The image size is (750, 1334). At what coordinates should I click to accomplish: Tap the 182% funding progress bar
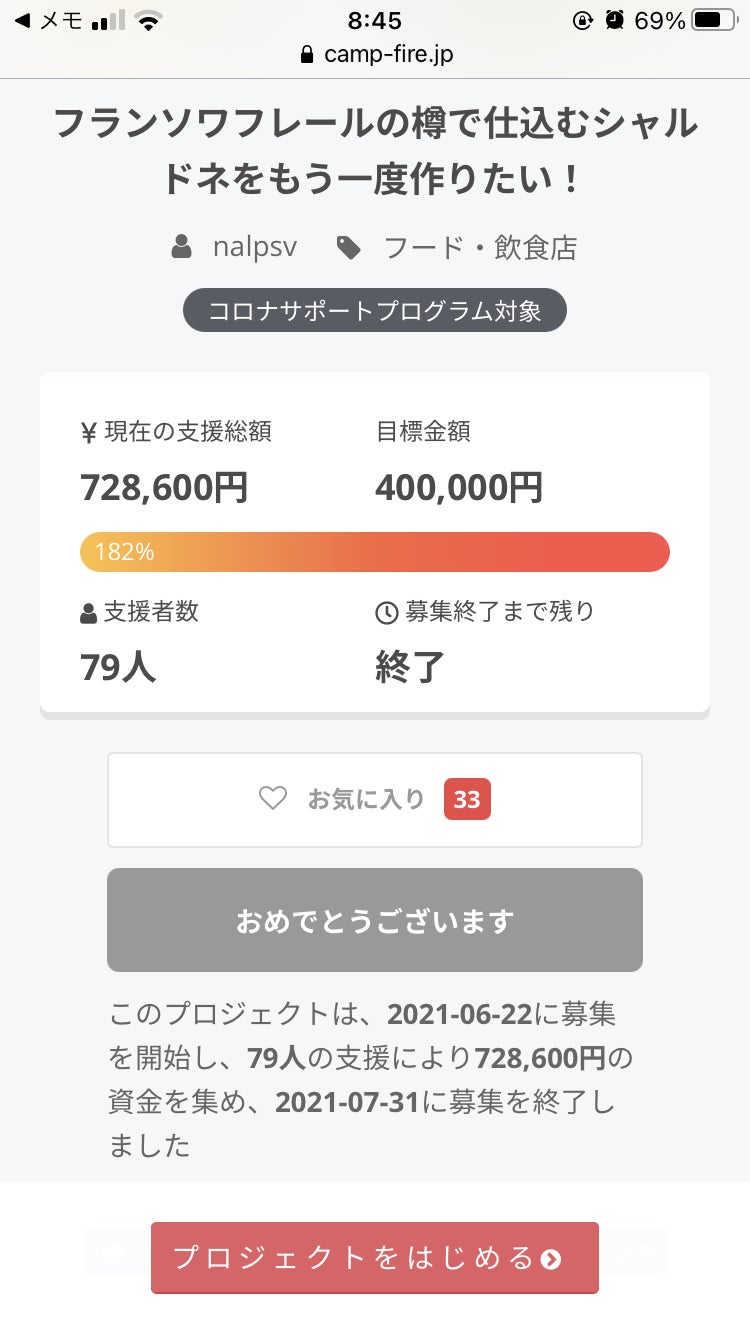(x=375, y=552)
